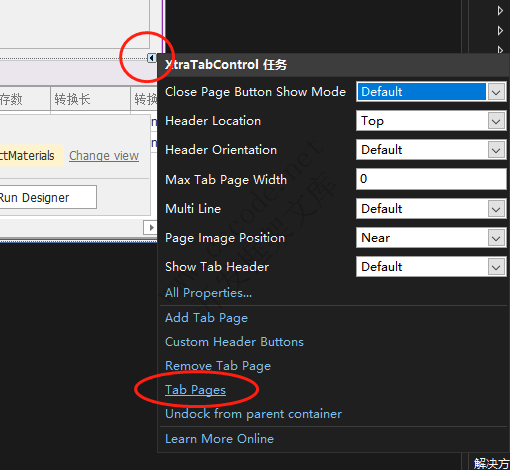Open the Tab Pages collection link
Viewport: 510px width, 470px height.
pyautogui.click(x=195, y=390)
